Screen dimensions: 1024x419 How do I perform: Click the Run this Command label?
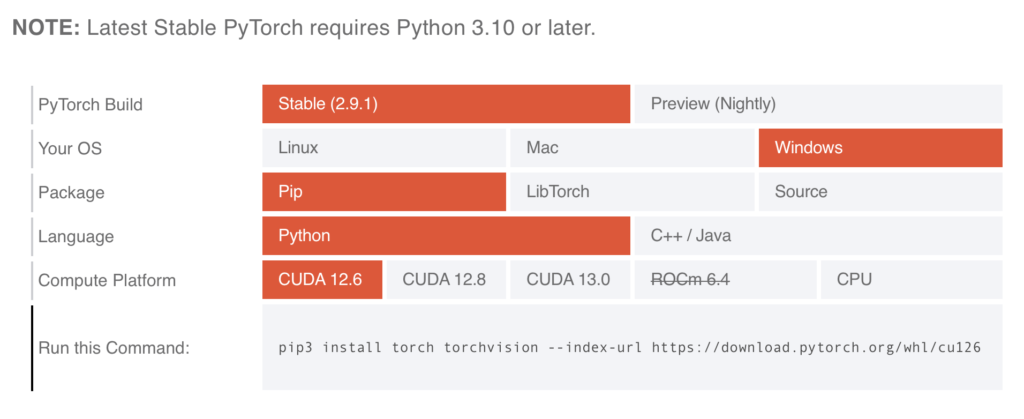113,348
